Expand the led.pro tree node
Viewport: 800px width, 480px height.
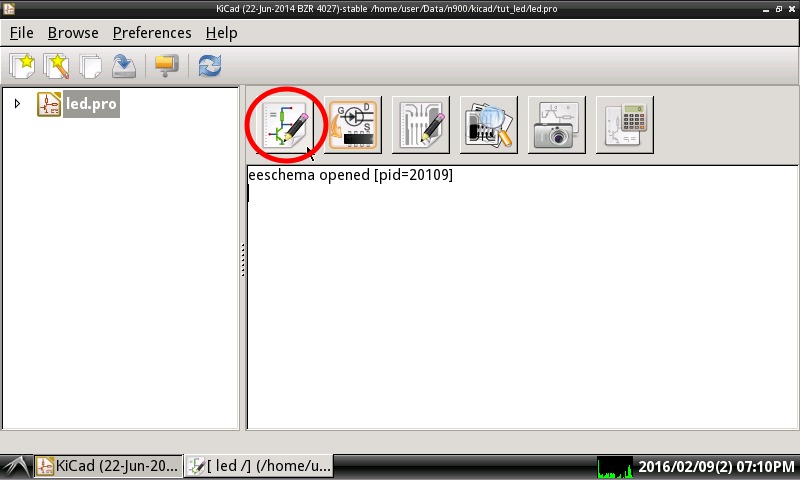point(17,104)
